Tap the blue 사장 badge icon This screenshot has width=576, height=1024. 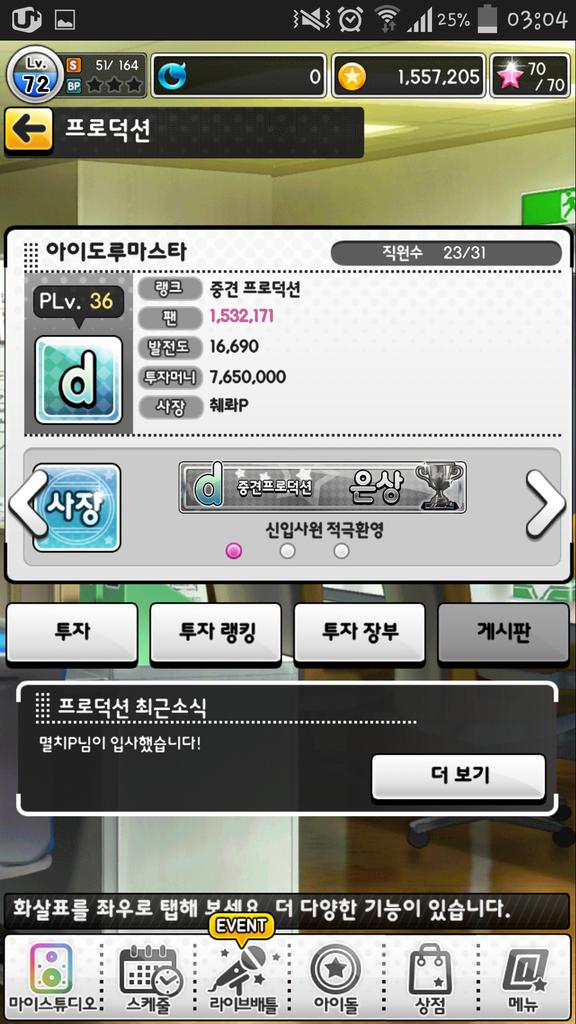tap(76, 507)
